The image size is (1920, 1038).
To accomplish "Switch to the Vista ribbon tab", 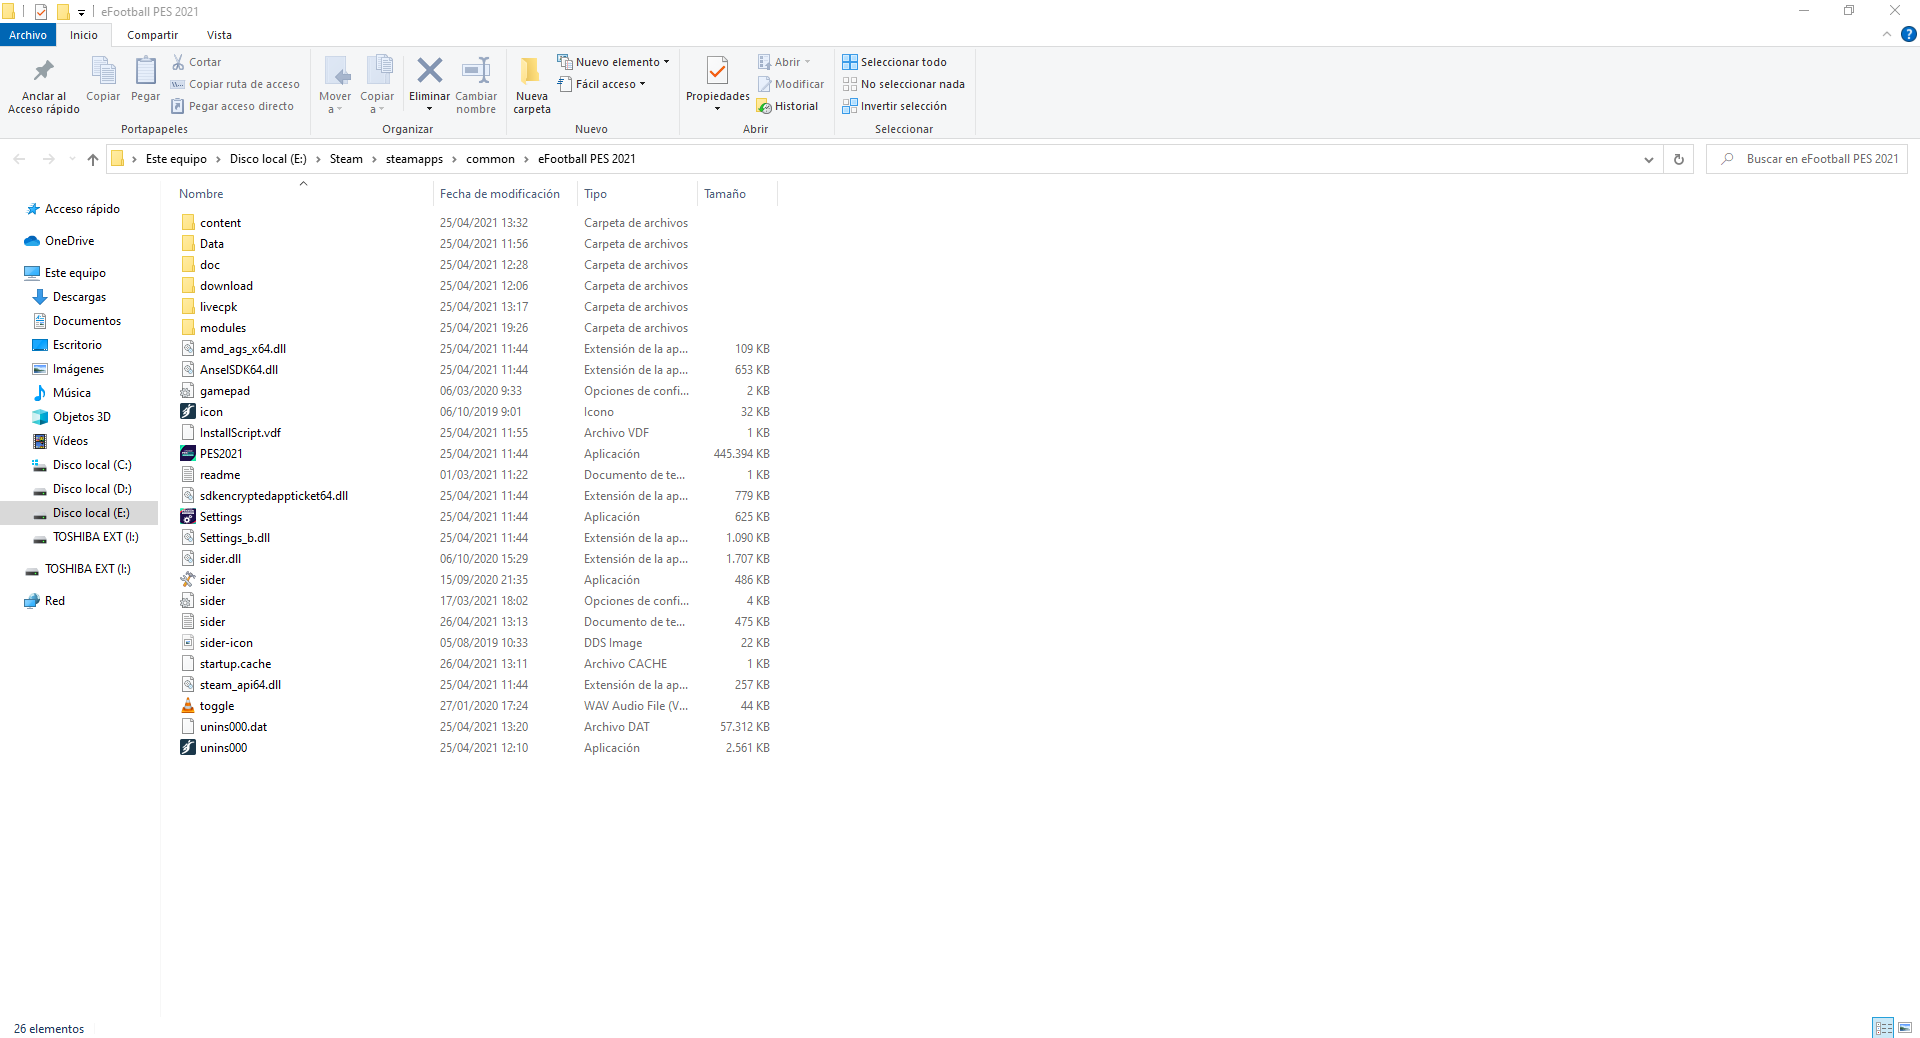I will [x=219, y=35].
